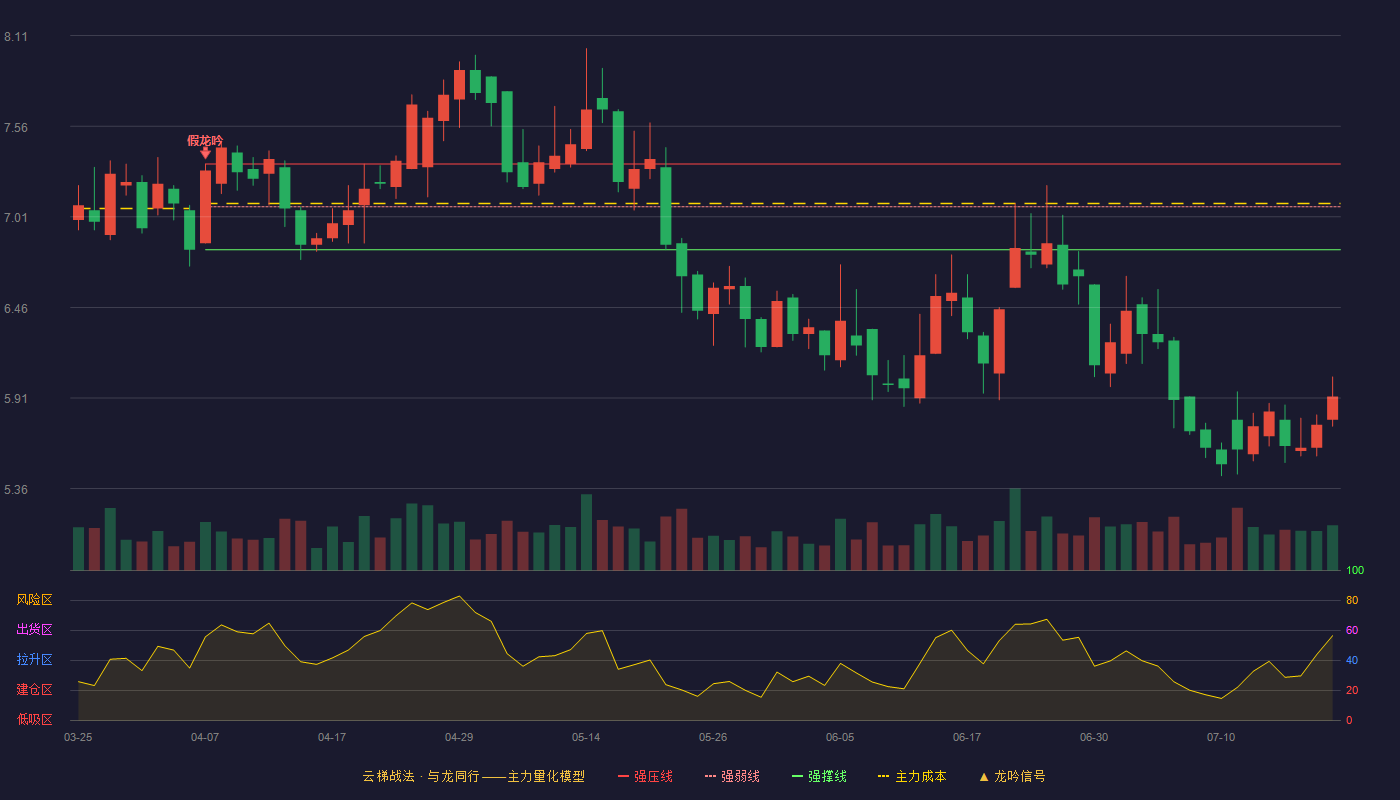Toggle the 强撑线 legend item

819,776
